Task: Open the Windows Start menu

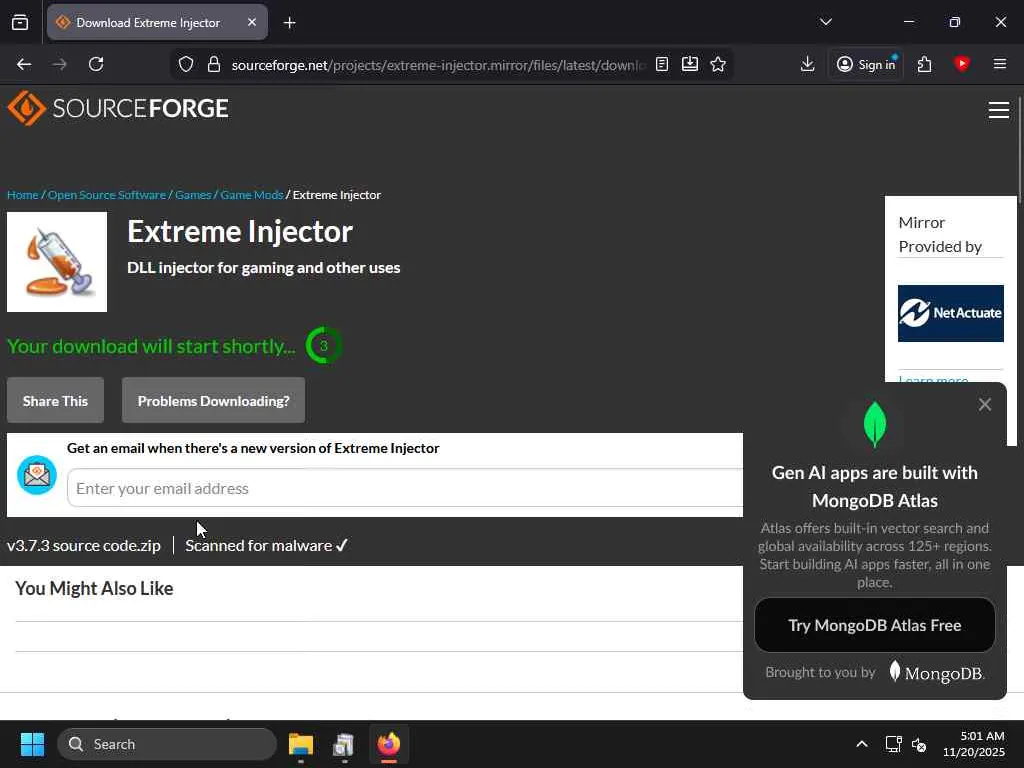Action: coord(32,744)
